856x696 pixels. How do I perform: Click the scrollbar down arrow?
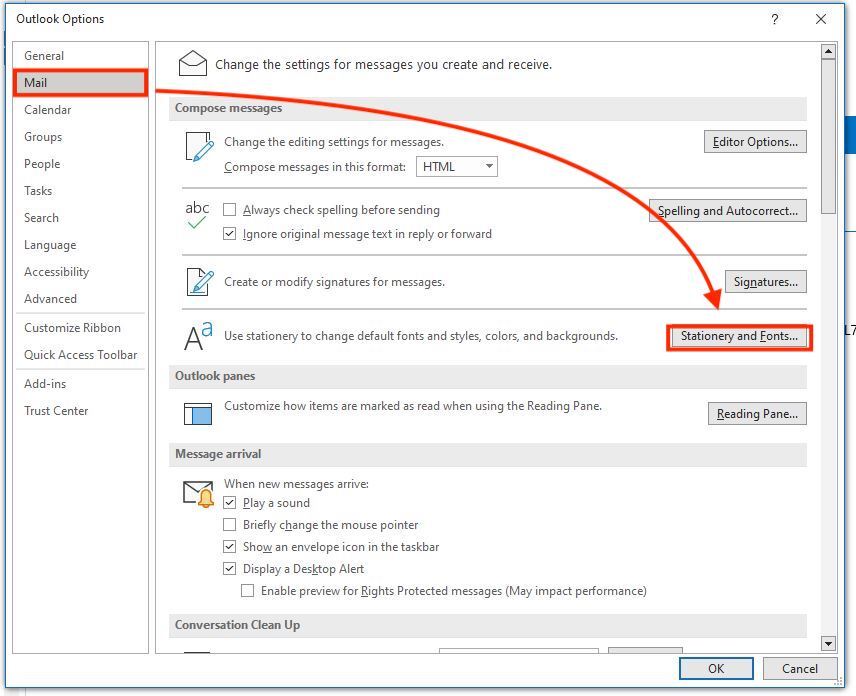click(x=828, y=644)
